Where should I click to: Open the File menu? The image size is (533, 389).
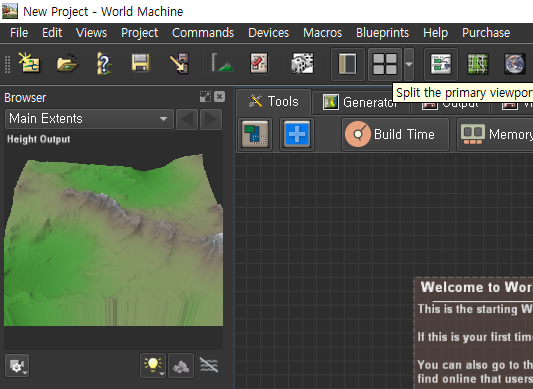click(x=19, y=33)
